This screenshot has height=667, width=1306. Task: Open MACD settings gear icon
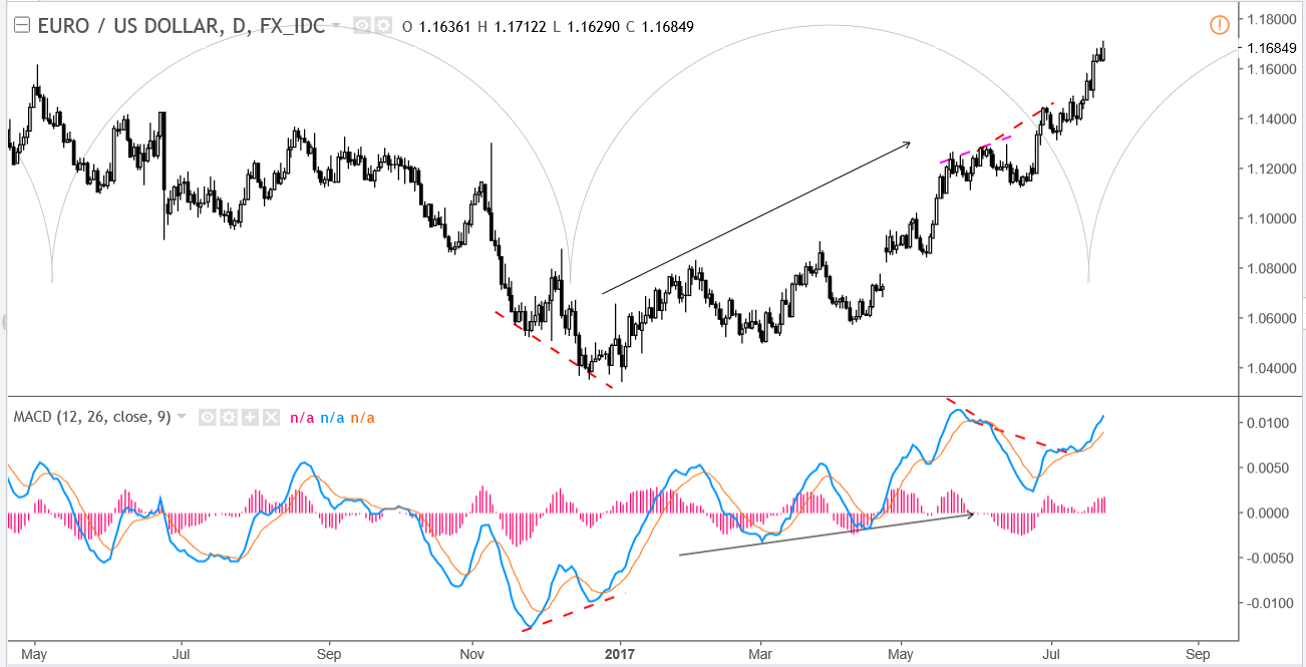click(x=227, y=417)
